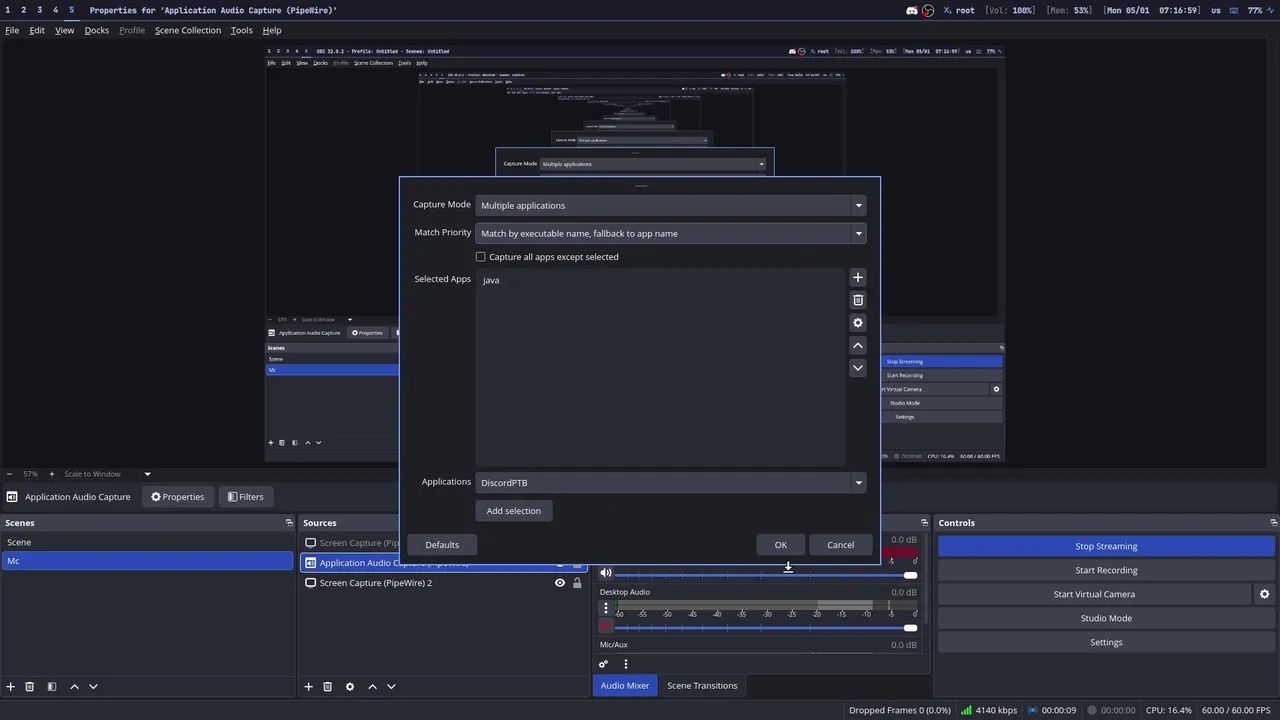
Task: Open the Filters button in the source toolbar
Action: (245, 497)
